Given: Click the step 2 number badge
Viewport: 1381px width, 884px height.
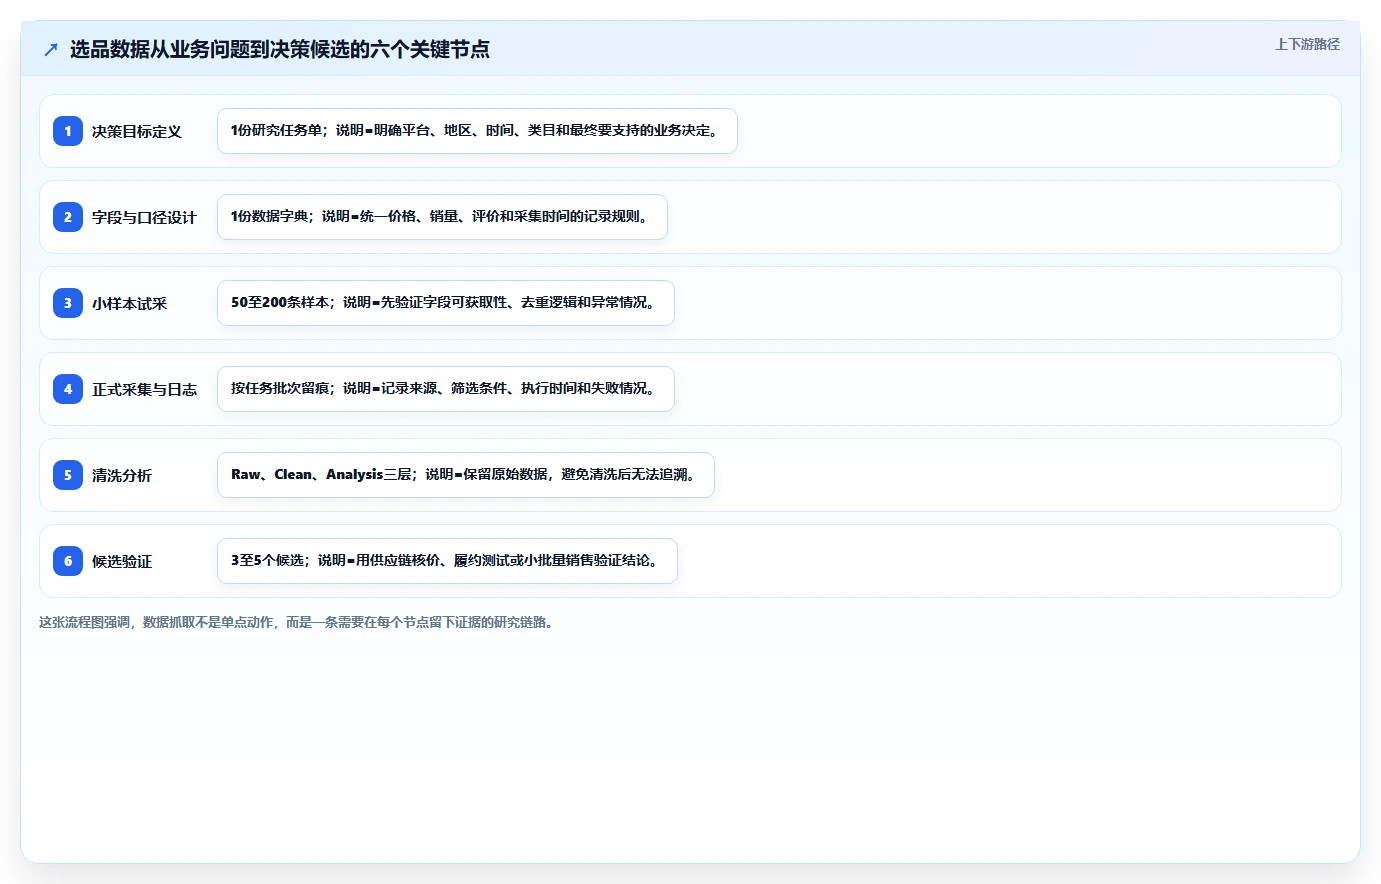Looking at the screenshot, I should click(68, 217).
